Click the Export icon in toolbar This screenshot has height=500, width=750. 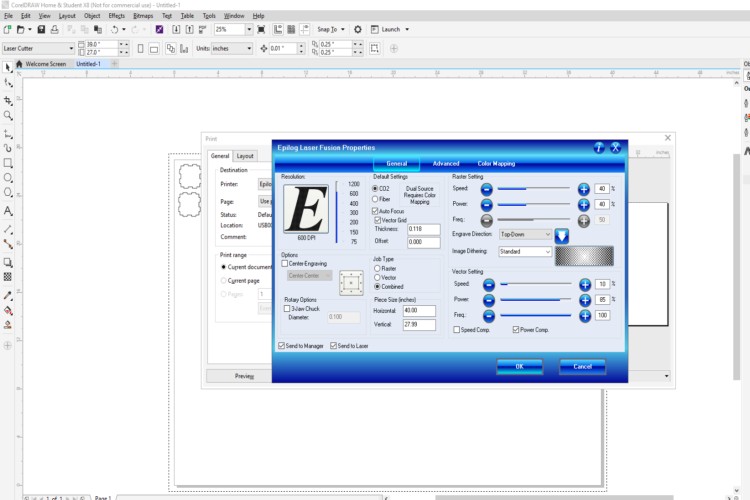(189, 30)
